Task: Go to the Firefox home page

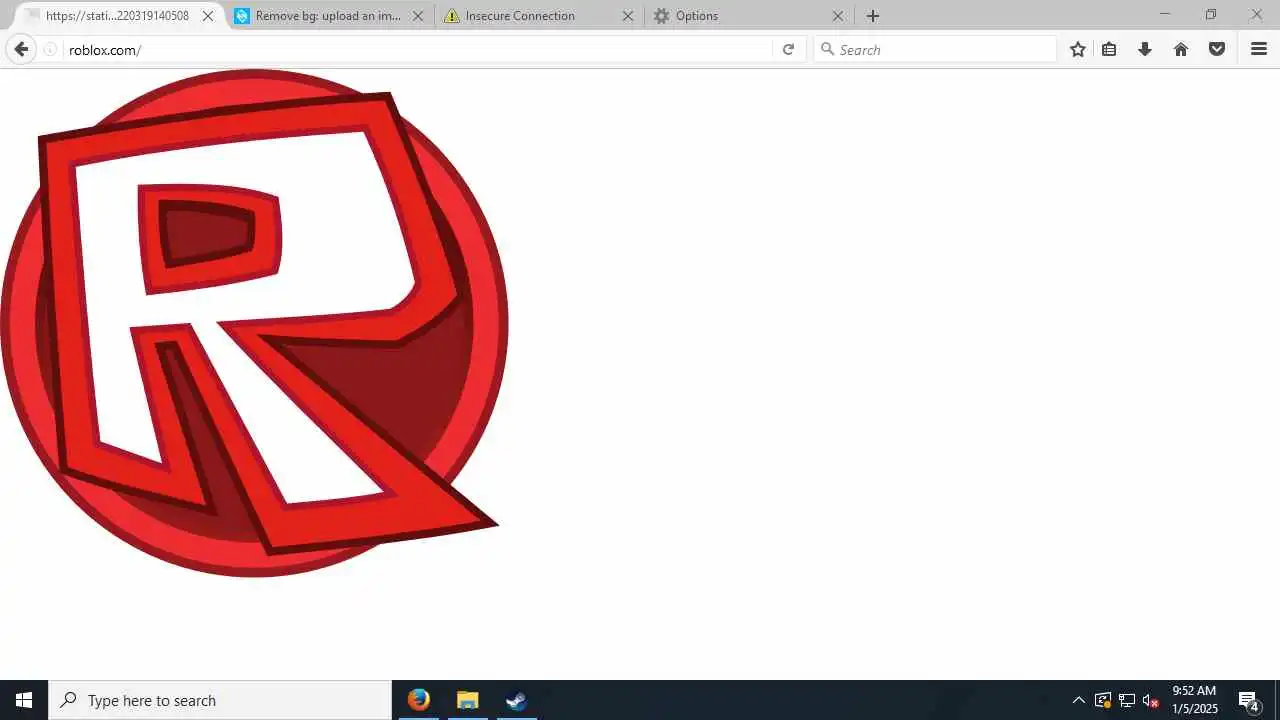Action: coord(1181,49)
